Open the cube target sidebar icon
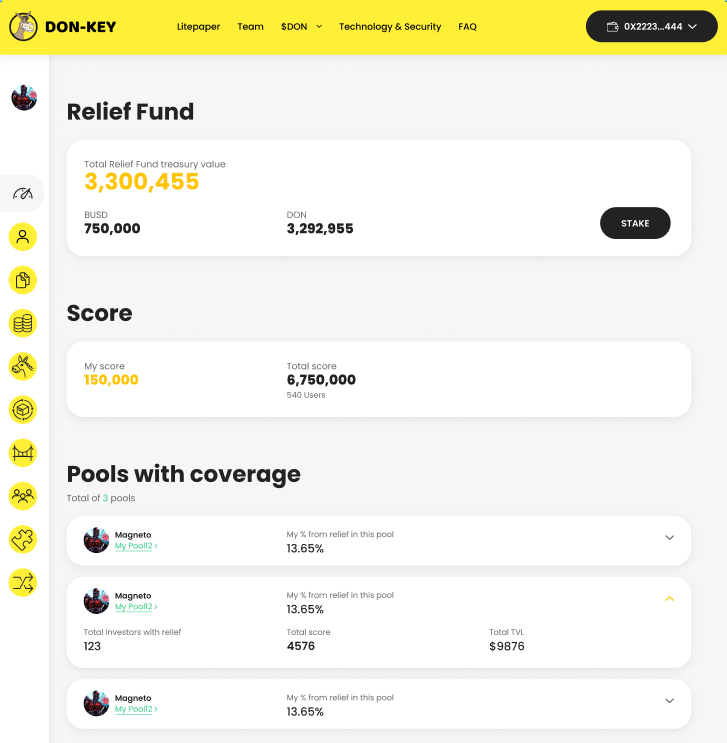 (x=23, y=409)
